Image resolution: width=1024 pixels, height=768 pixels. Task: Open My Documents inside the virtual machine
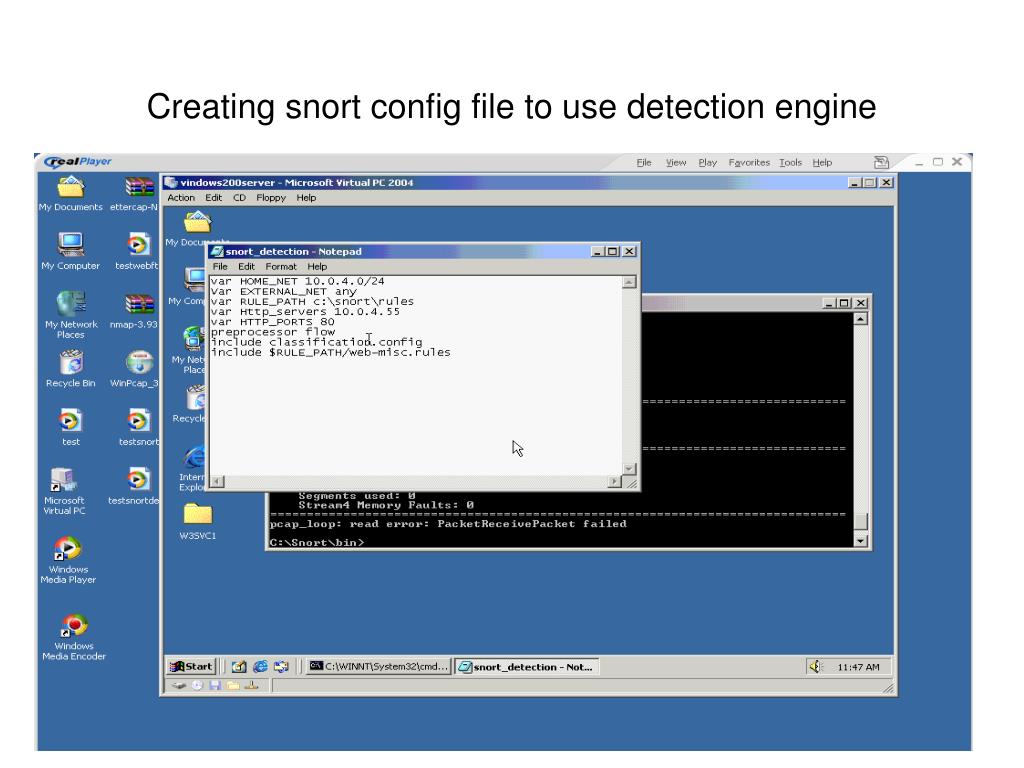[x=197, y=222]
